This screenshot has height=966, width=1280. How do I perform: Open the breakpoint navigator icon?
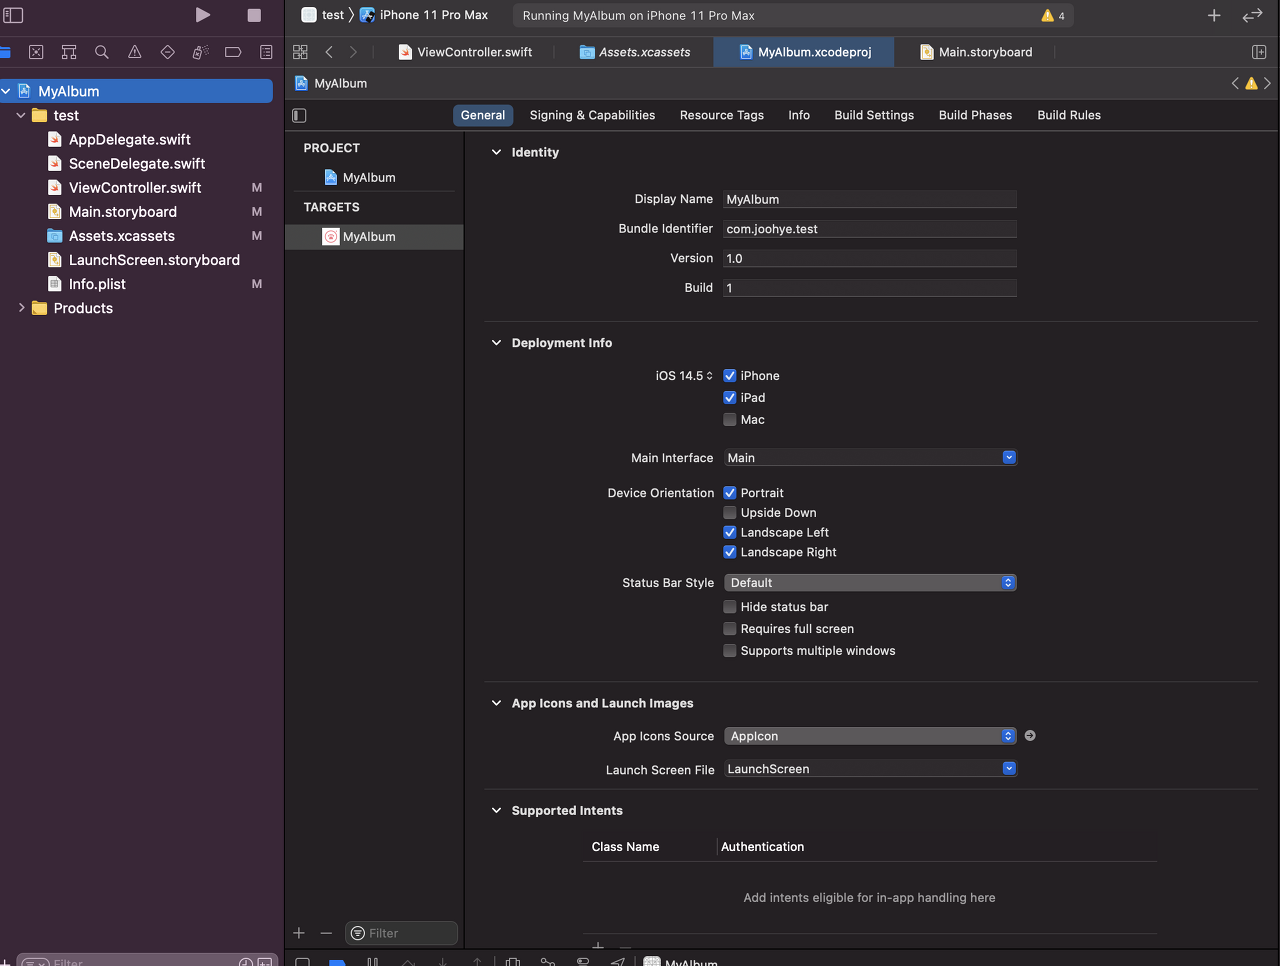[x=233, y=52]
